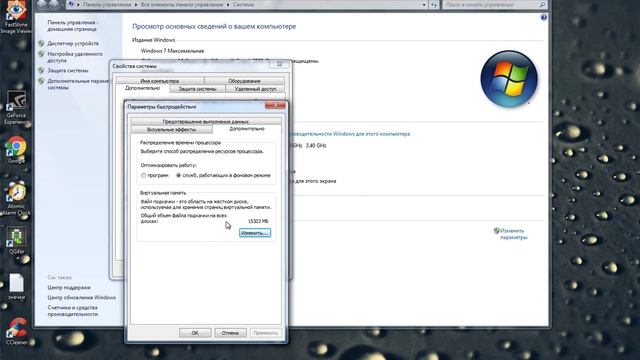The image size is (640, 360).
Task: Open Atomic Alarm Clock desktop shortcut
Action: pos(16,199)
